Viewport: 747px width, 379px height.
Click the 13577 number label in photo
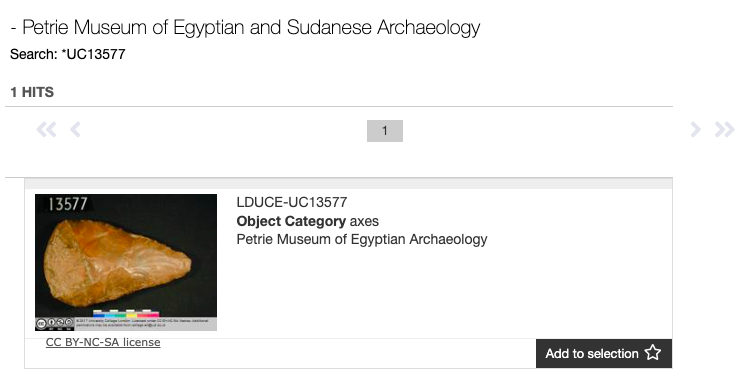pyautogui.click(x=68, y=204)
